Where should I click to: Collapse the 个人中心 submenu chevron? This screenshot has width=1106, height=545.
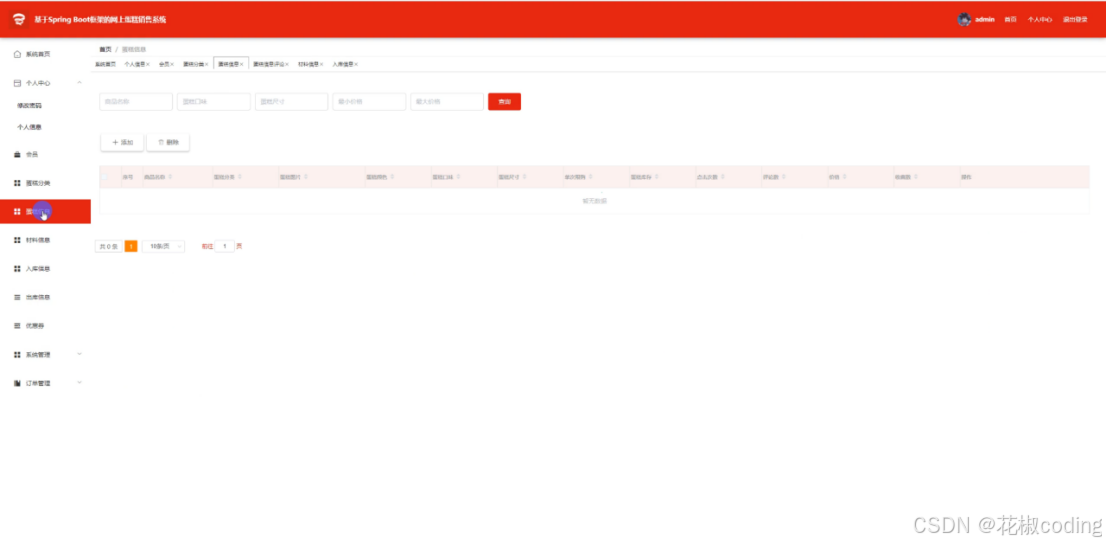(x=79, y=83)
